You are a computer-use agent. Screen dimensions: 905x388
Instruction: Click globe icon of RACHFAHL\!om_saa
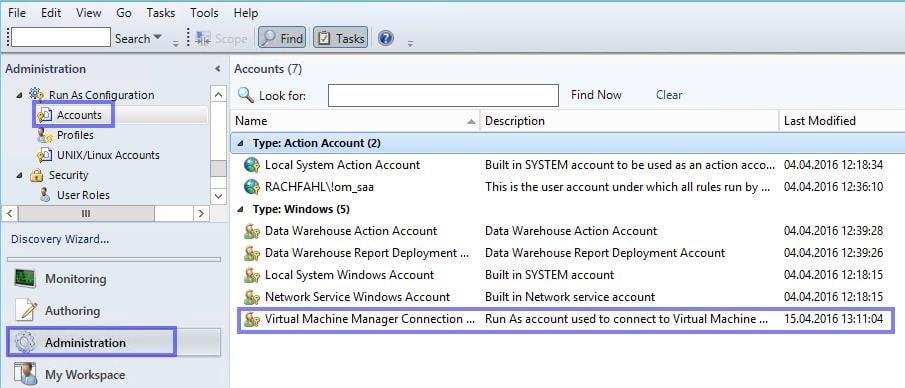[252, 187]
